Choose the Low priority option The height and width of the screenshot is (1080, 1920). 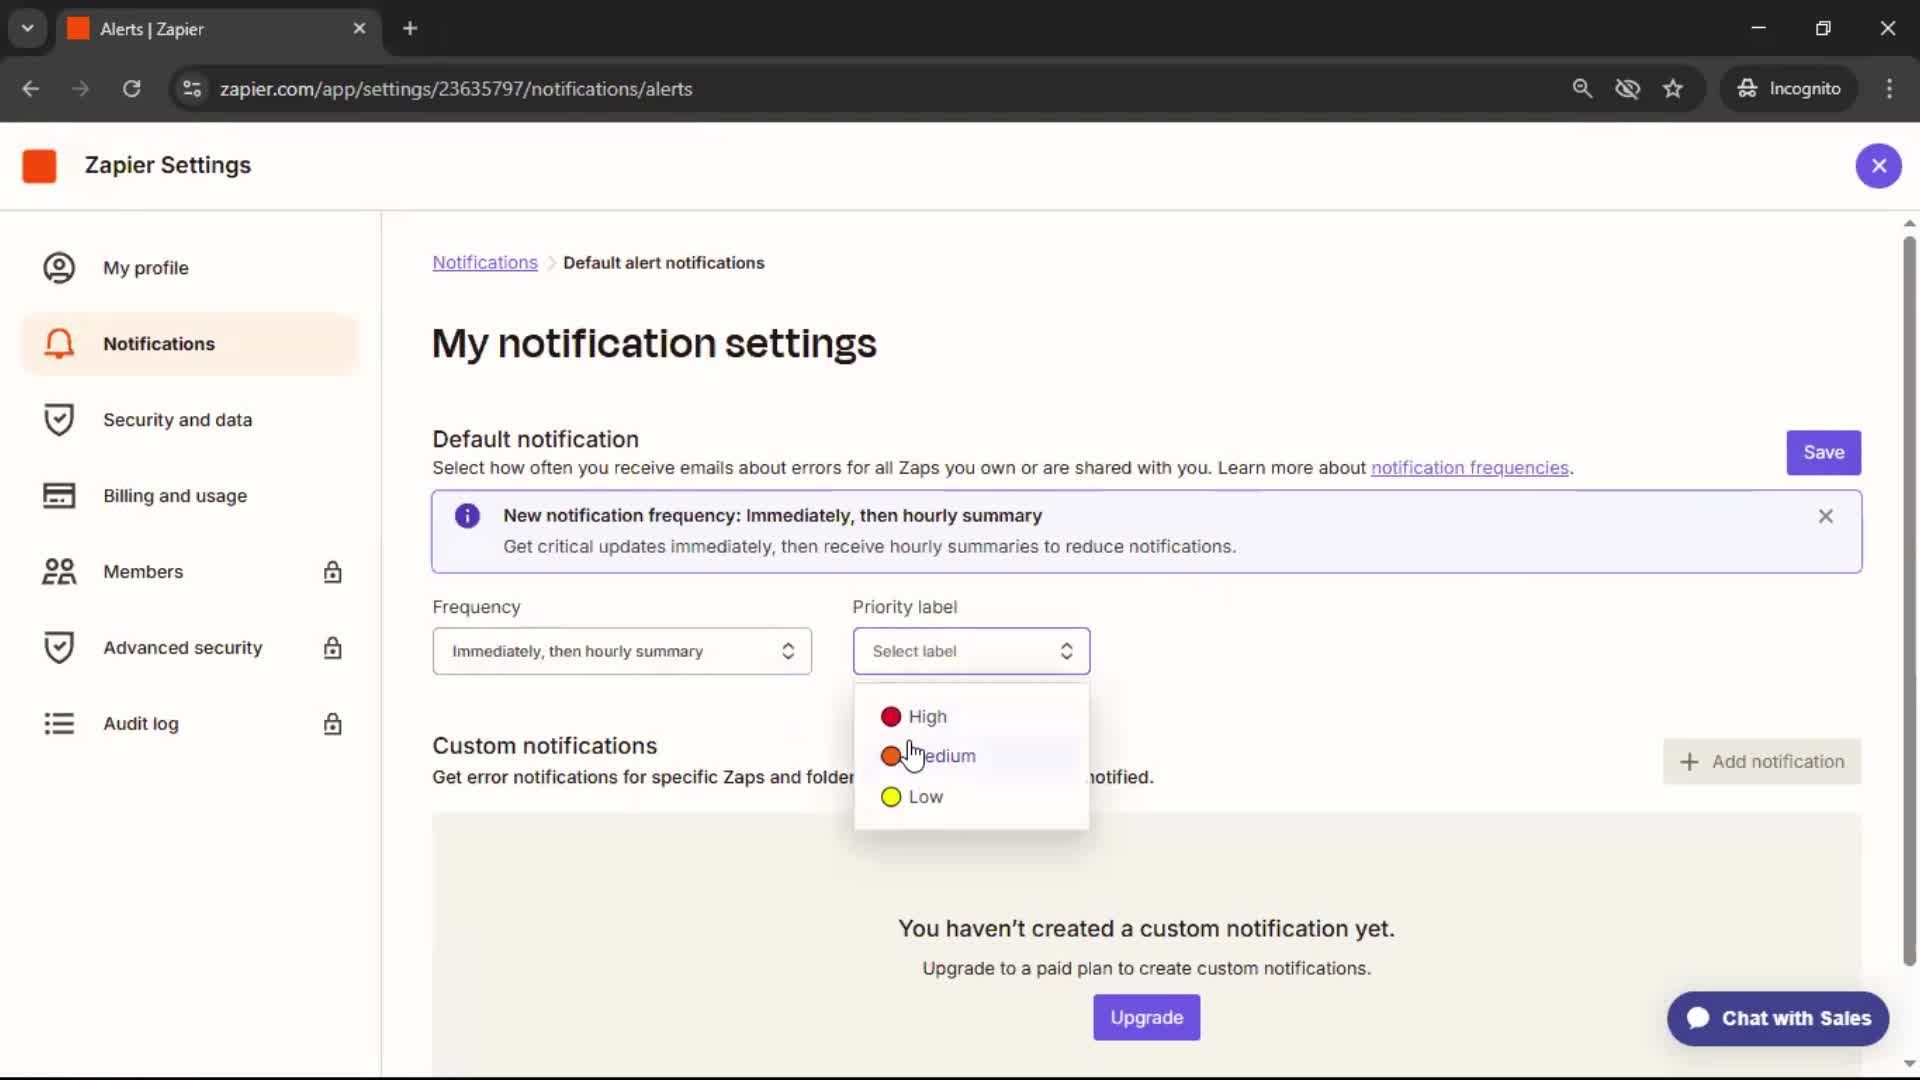[x=971, y=797]
